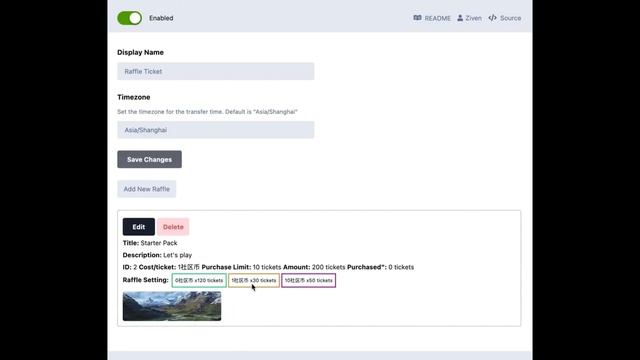Focus the Display Name input field

click(x=216, y=71)
